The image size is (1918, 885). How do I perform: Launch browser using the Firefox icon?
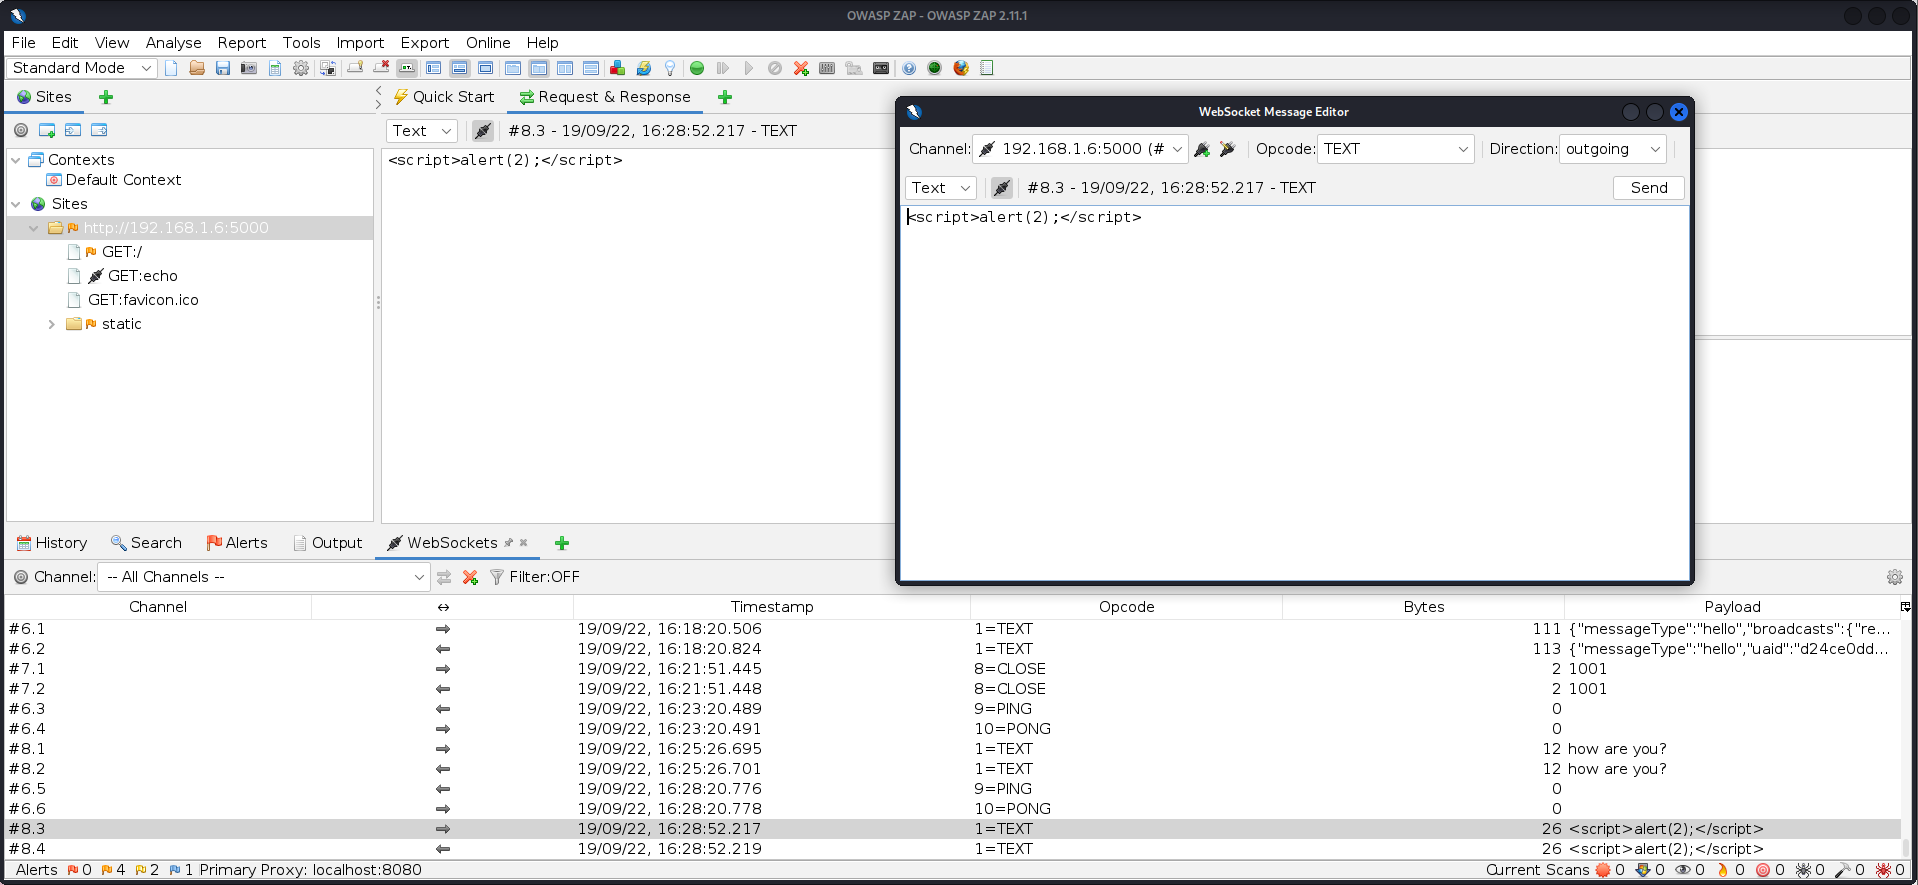(961, 68)
